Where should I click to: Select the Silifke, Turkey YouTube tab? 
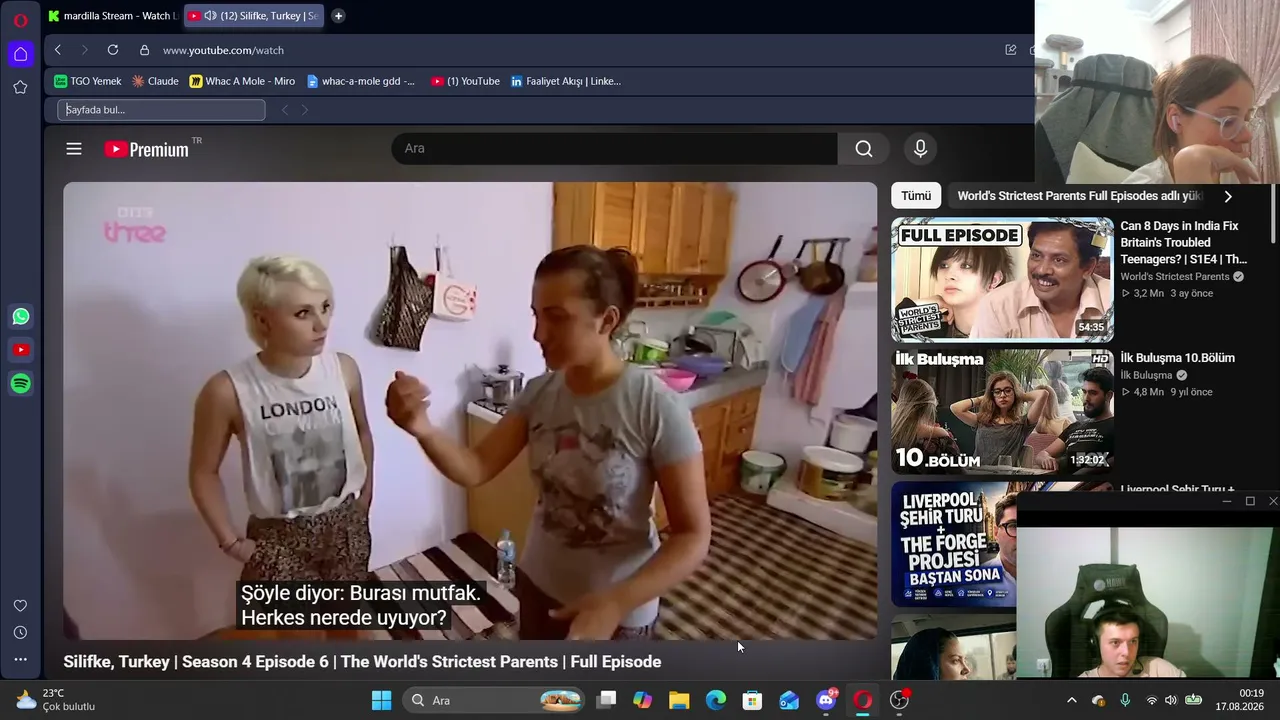coord(254,16)
